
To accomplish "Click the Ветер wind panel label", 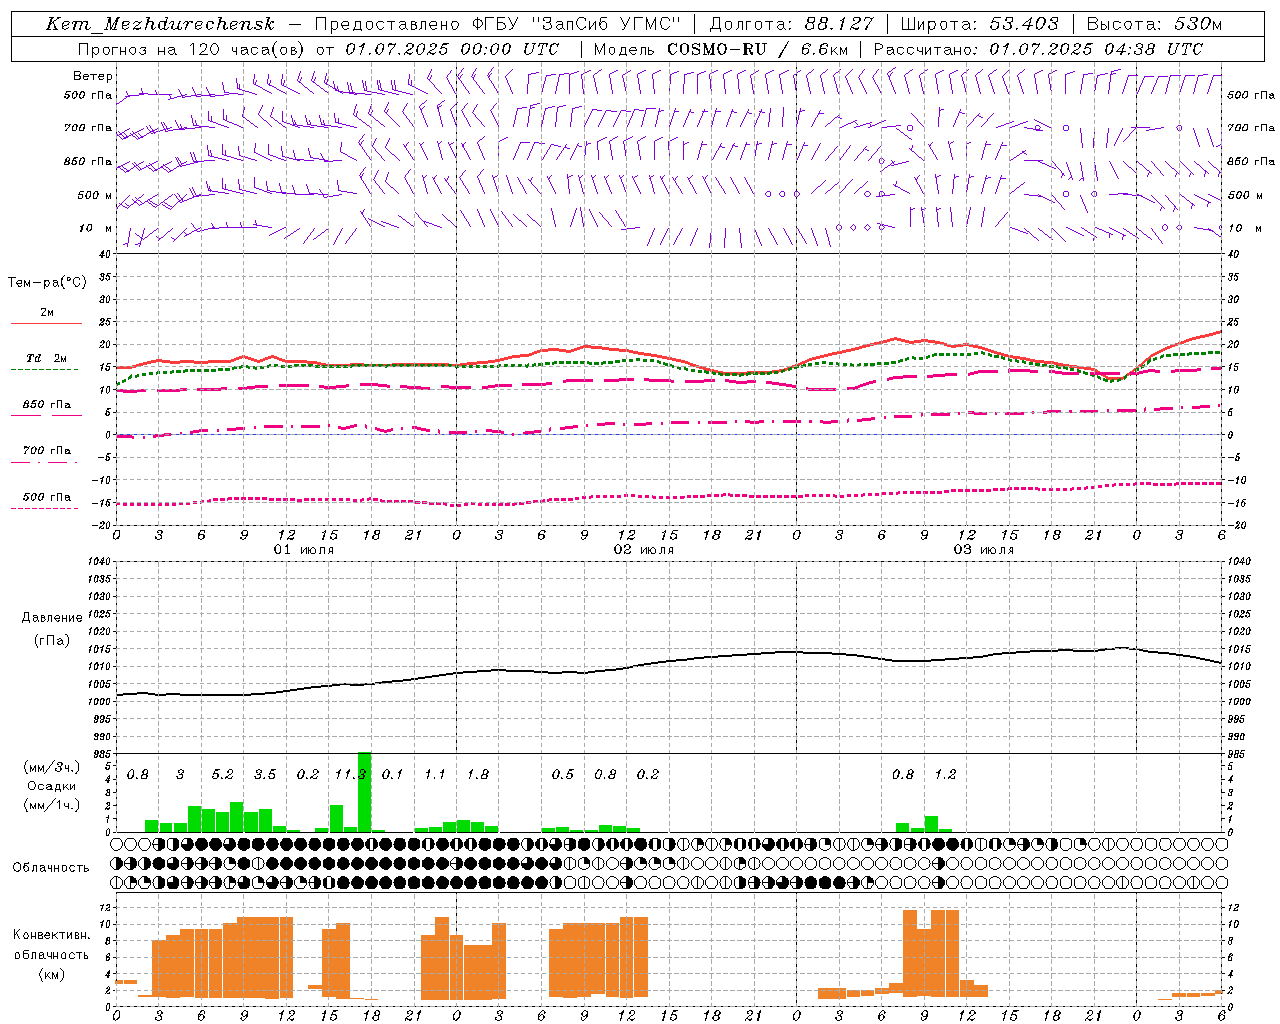I will pyautogui.click(x=93, y=76).
